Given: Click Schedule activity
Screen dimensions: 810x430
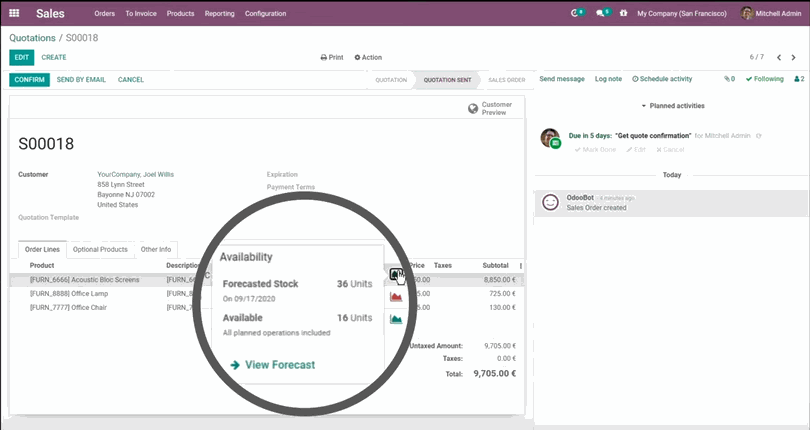Looking at the screenshot, I should click(x=662, y=79).
